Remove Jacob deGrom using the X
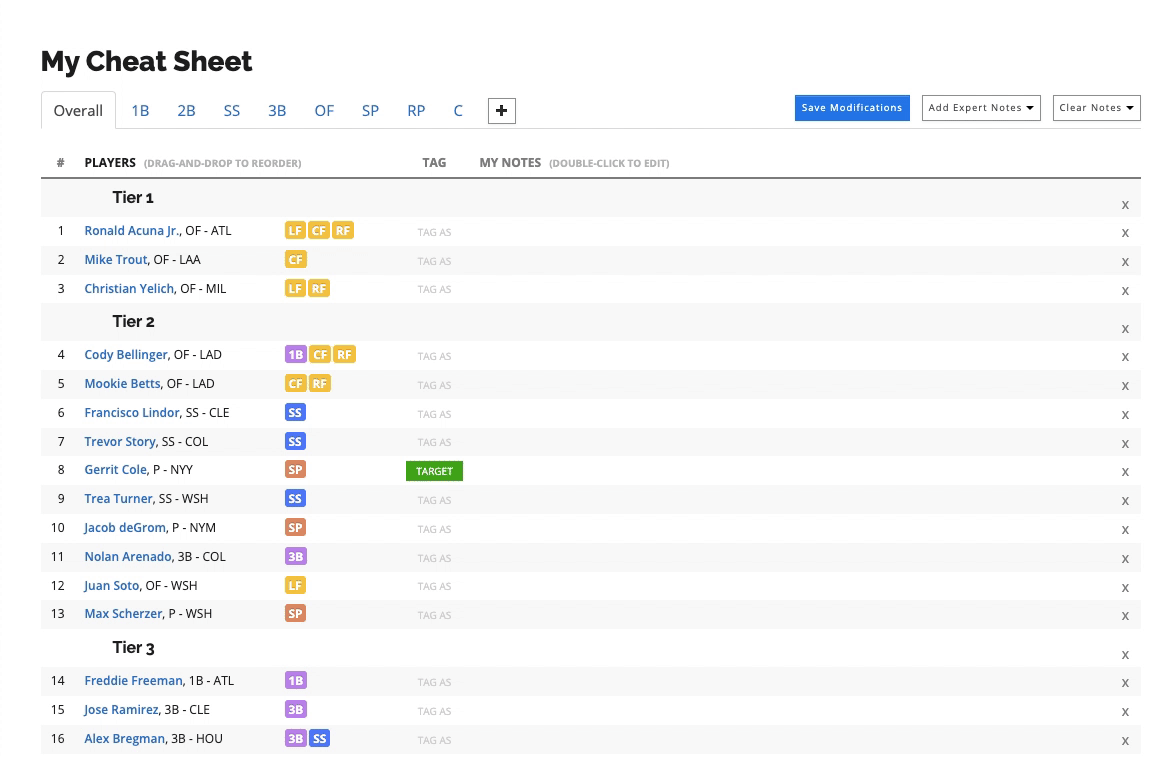 coord(1125,530)
